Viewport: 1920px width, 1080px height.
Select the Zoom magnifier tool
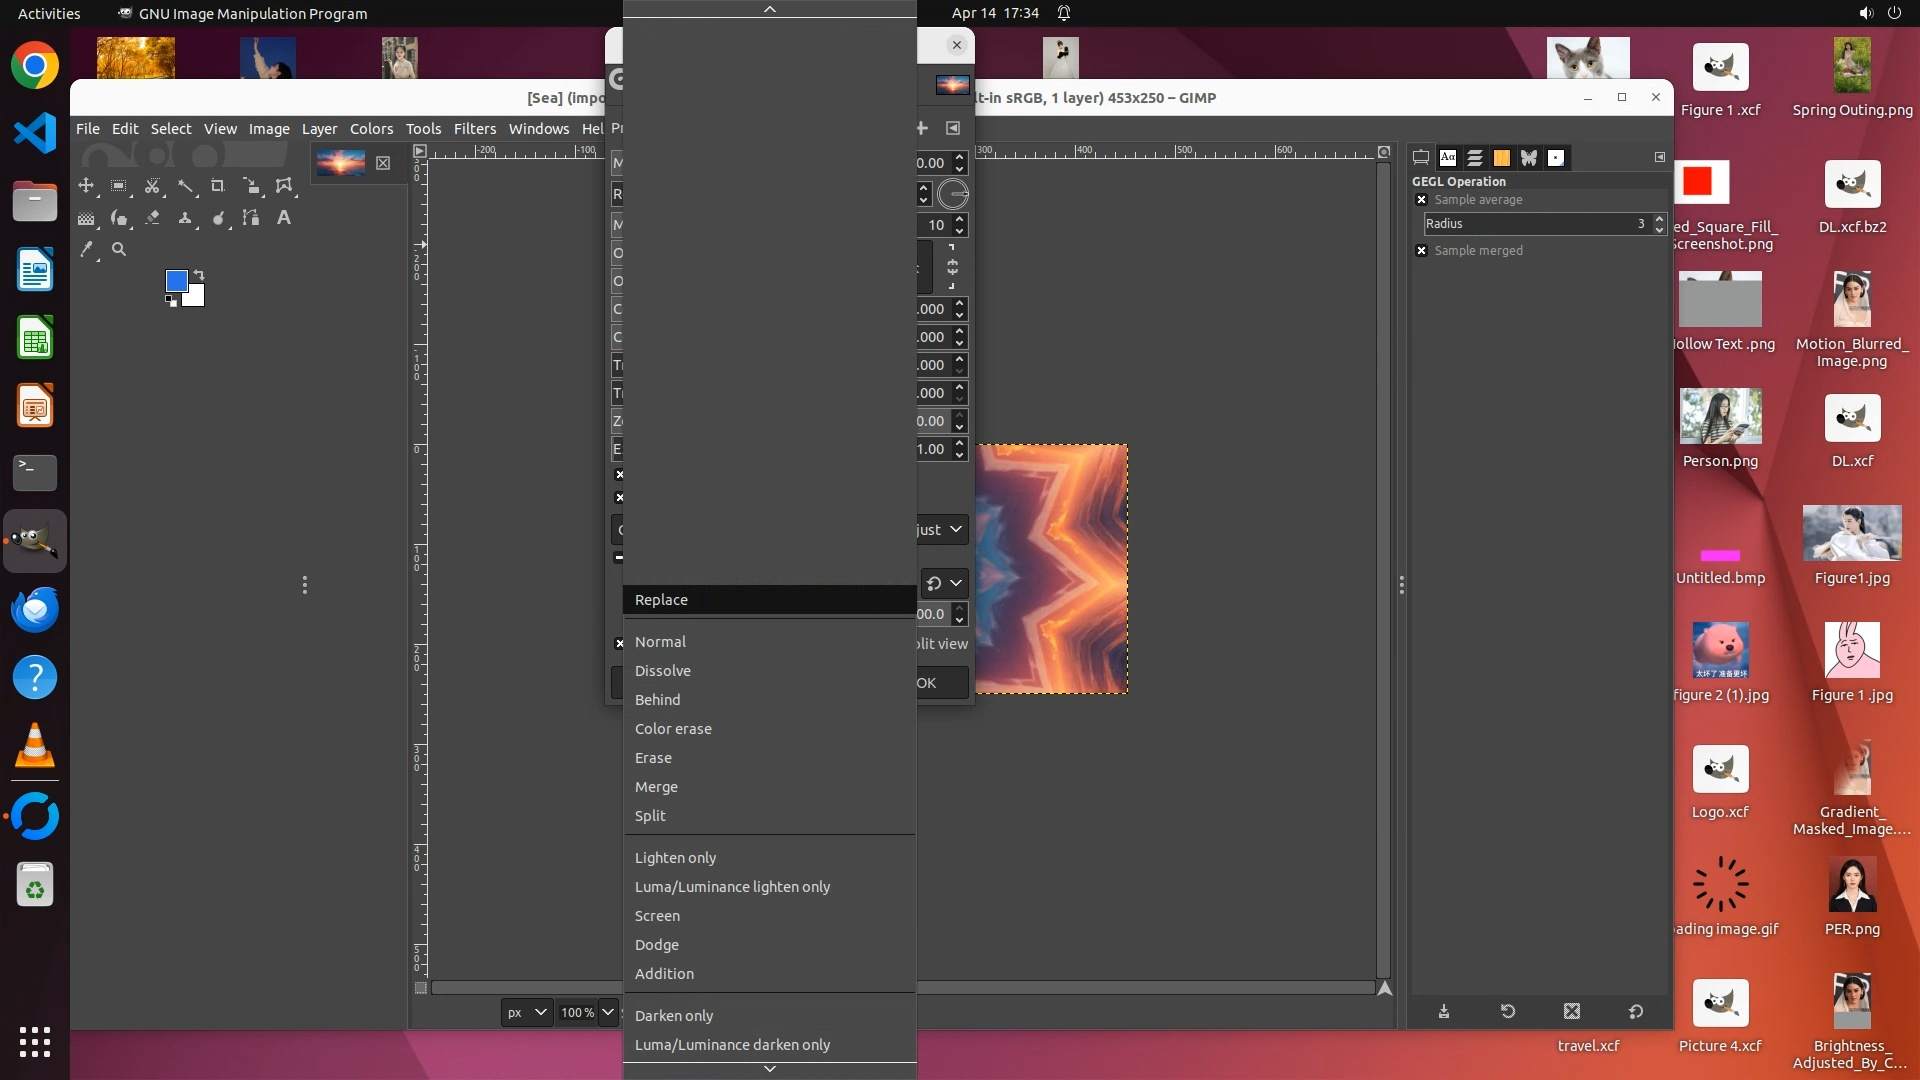click(119, 250)
